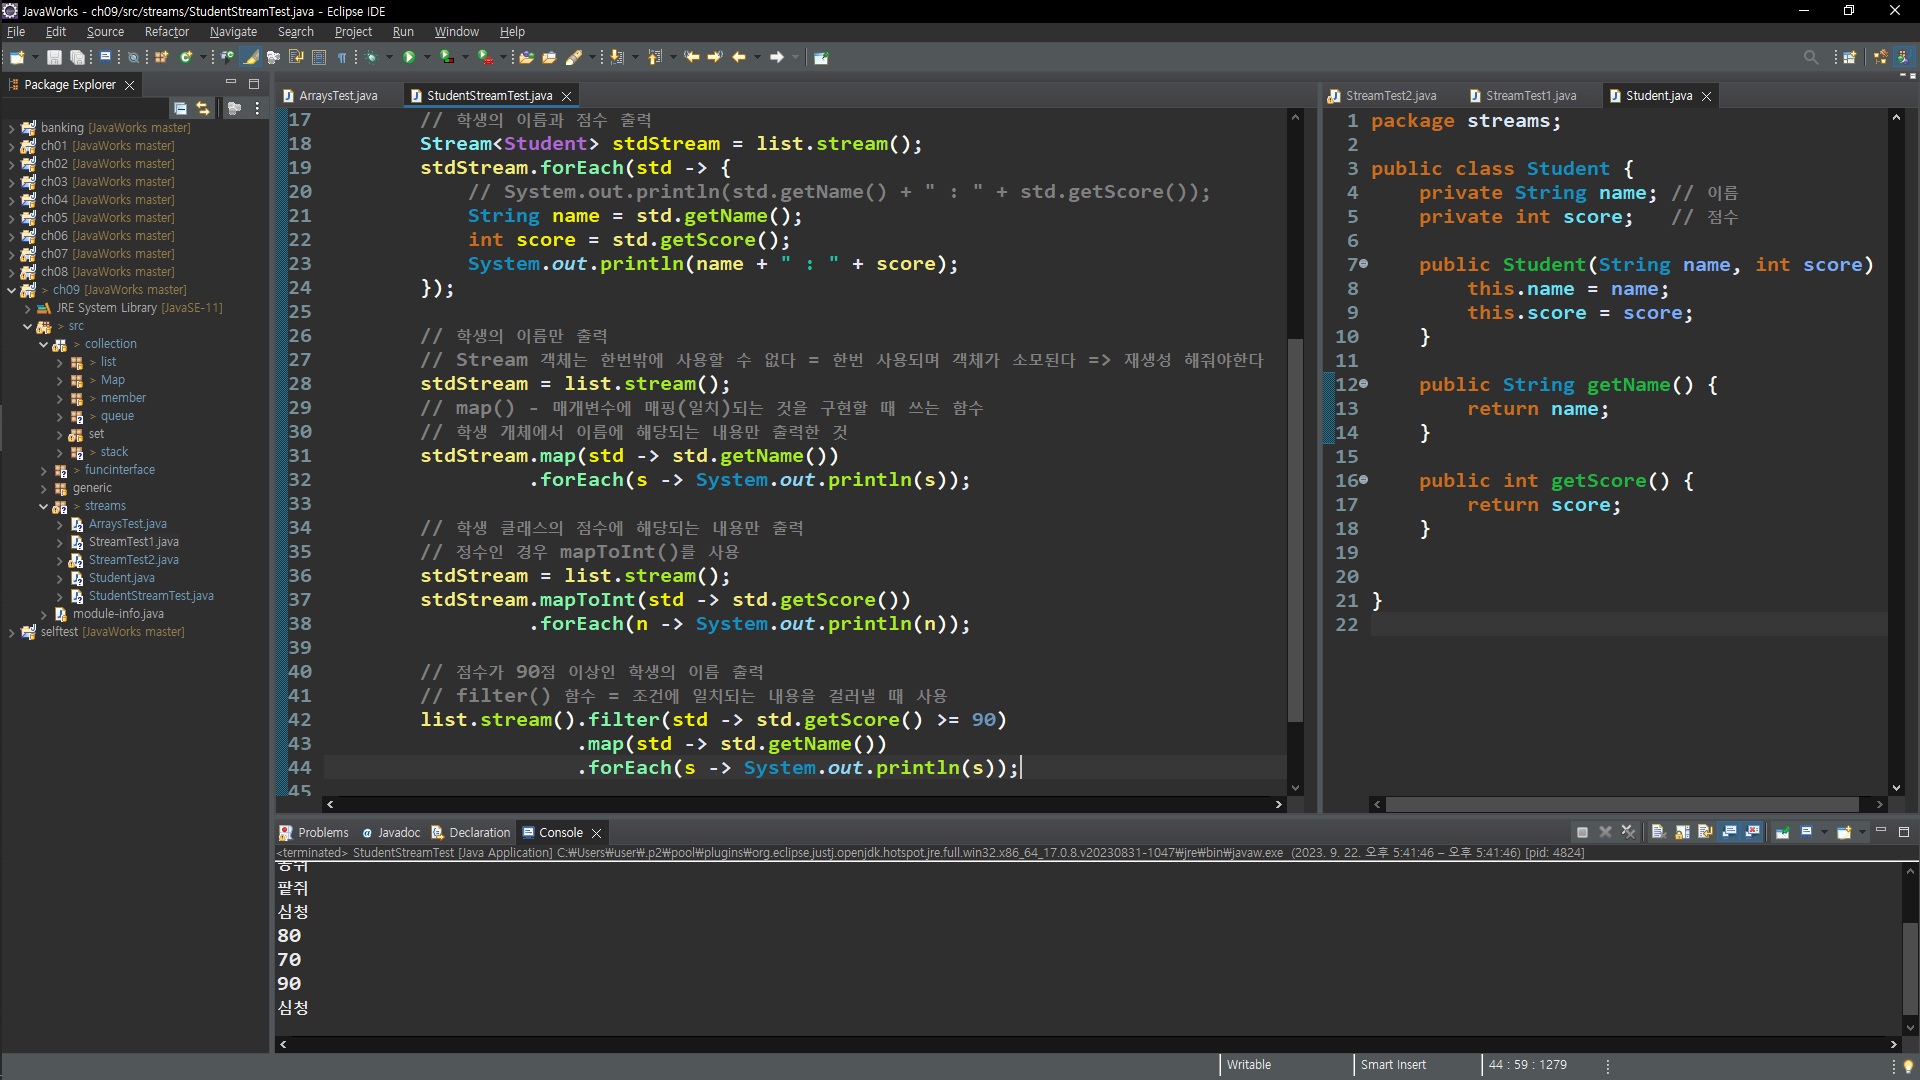Open the Problems view tab
This screenshot has height=1080, width=1920.
click(322, 832)
